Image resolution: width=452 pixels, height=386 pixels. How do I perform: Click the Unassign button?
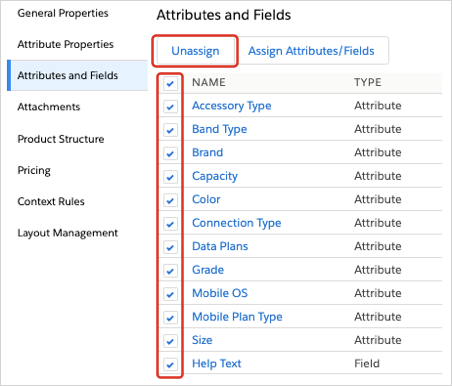[x=195, y=51]
